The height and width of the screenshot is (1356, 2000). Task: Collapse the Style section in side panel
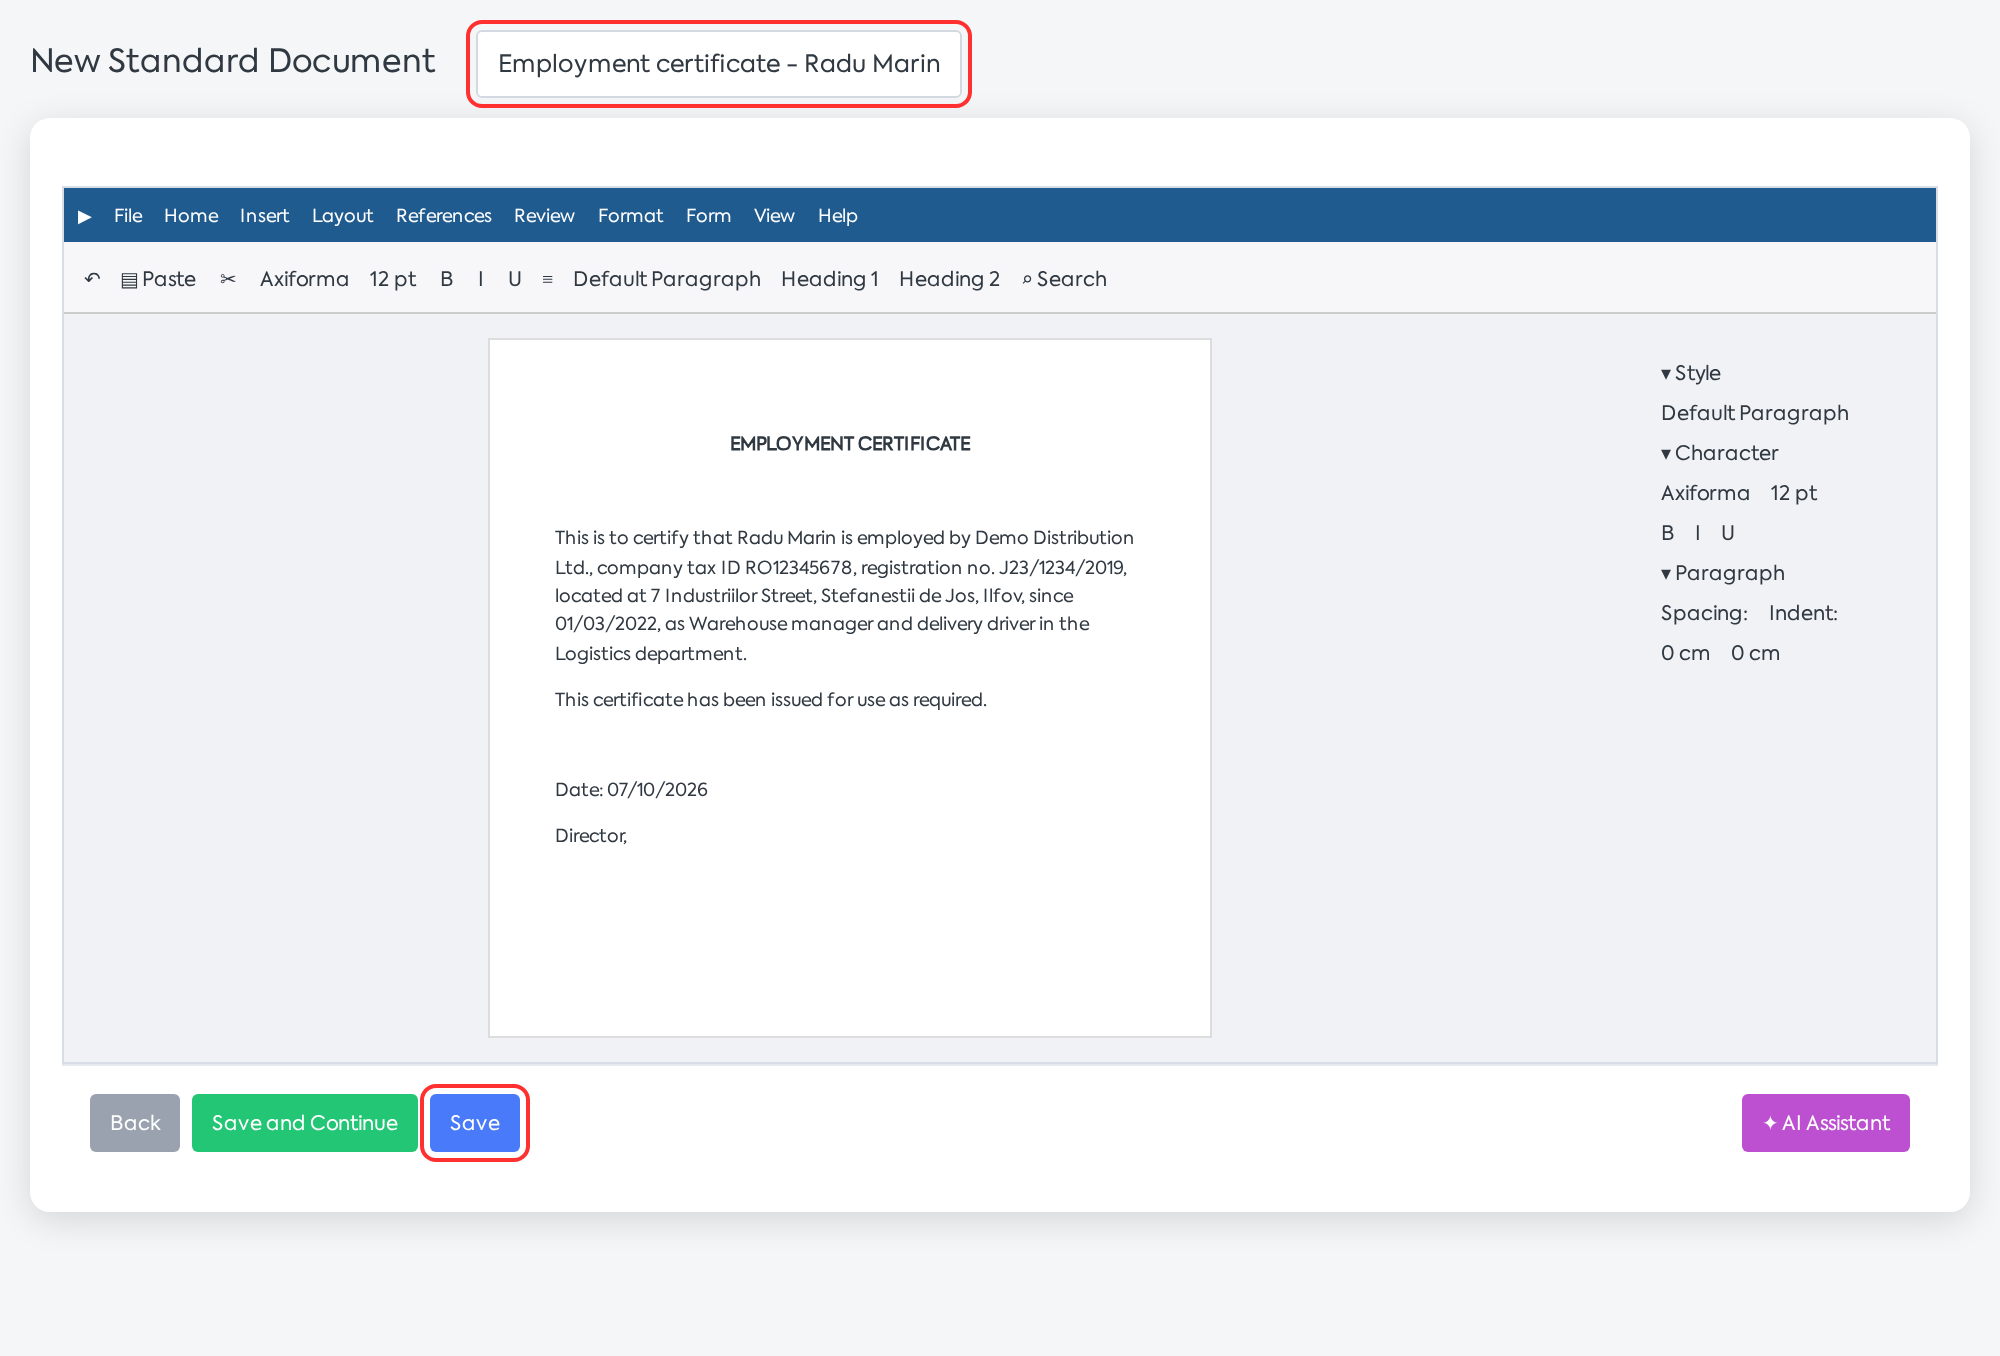pyautogui.click(x=1690, y=373)
